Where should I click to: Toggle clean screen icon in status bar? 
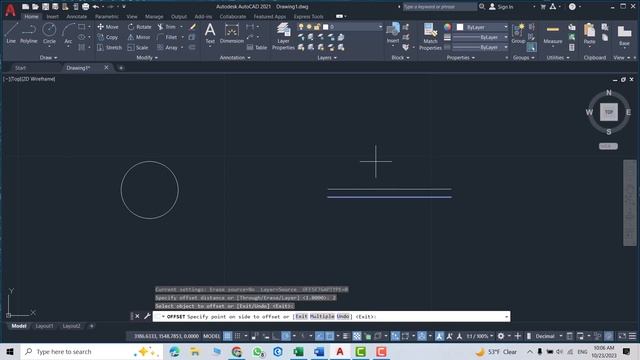622,336
